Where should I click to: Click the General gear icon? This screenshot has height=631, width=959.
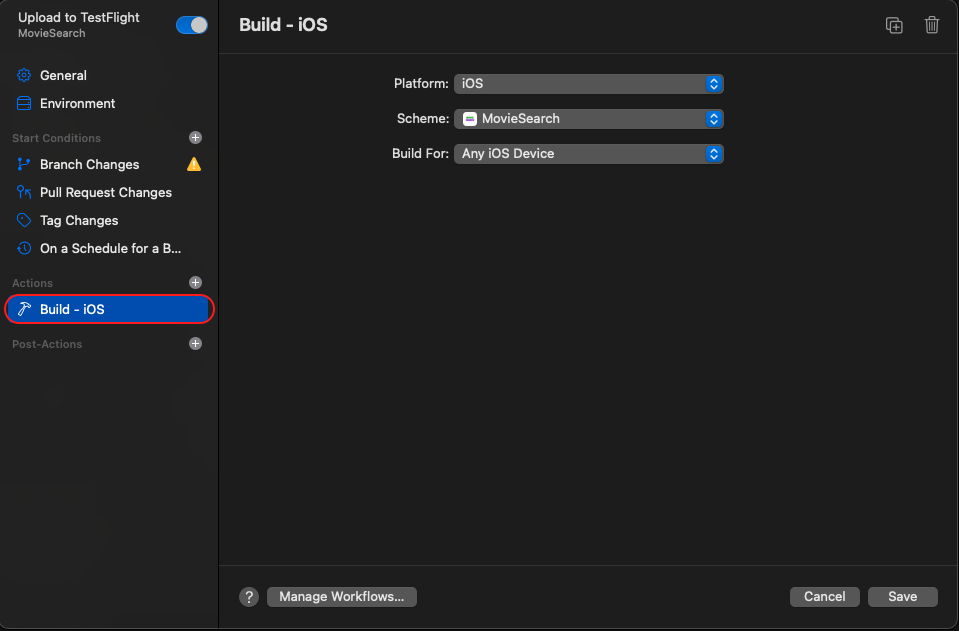point(24,75)
